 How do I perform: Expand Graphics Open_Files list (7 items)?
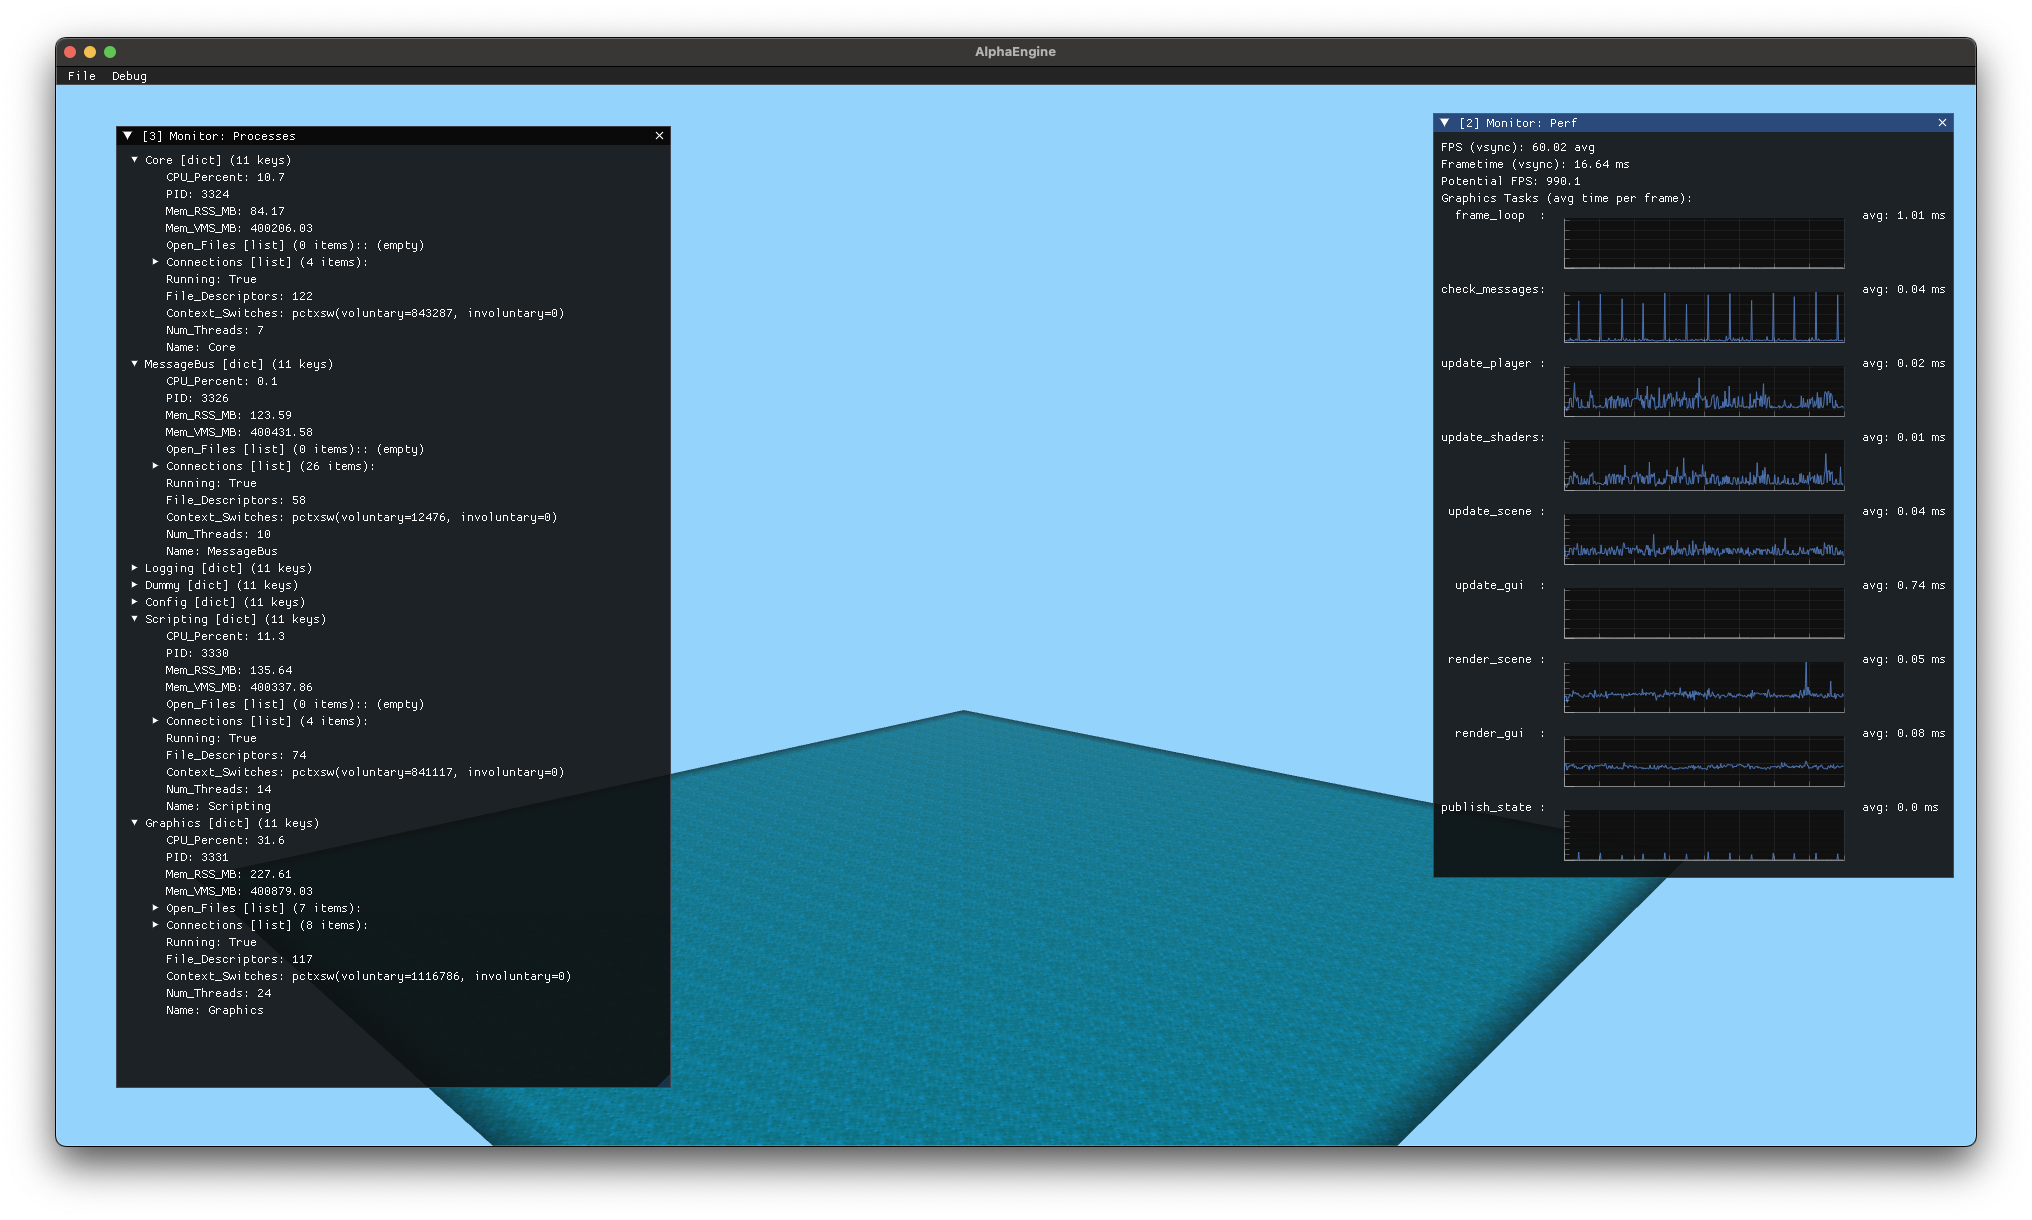click(156, 908)
